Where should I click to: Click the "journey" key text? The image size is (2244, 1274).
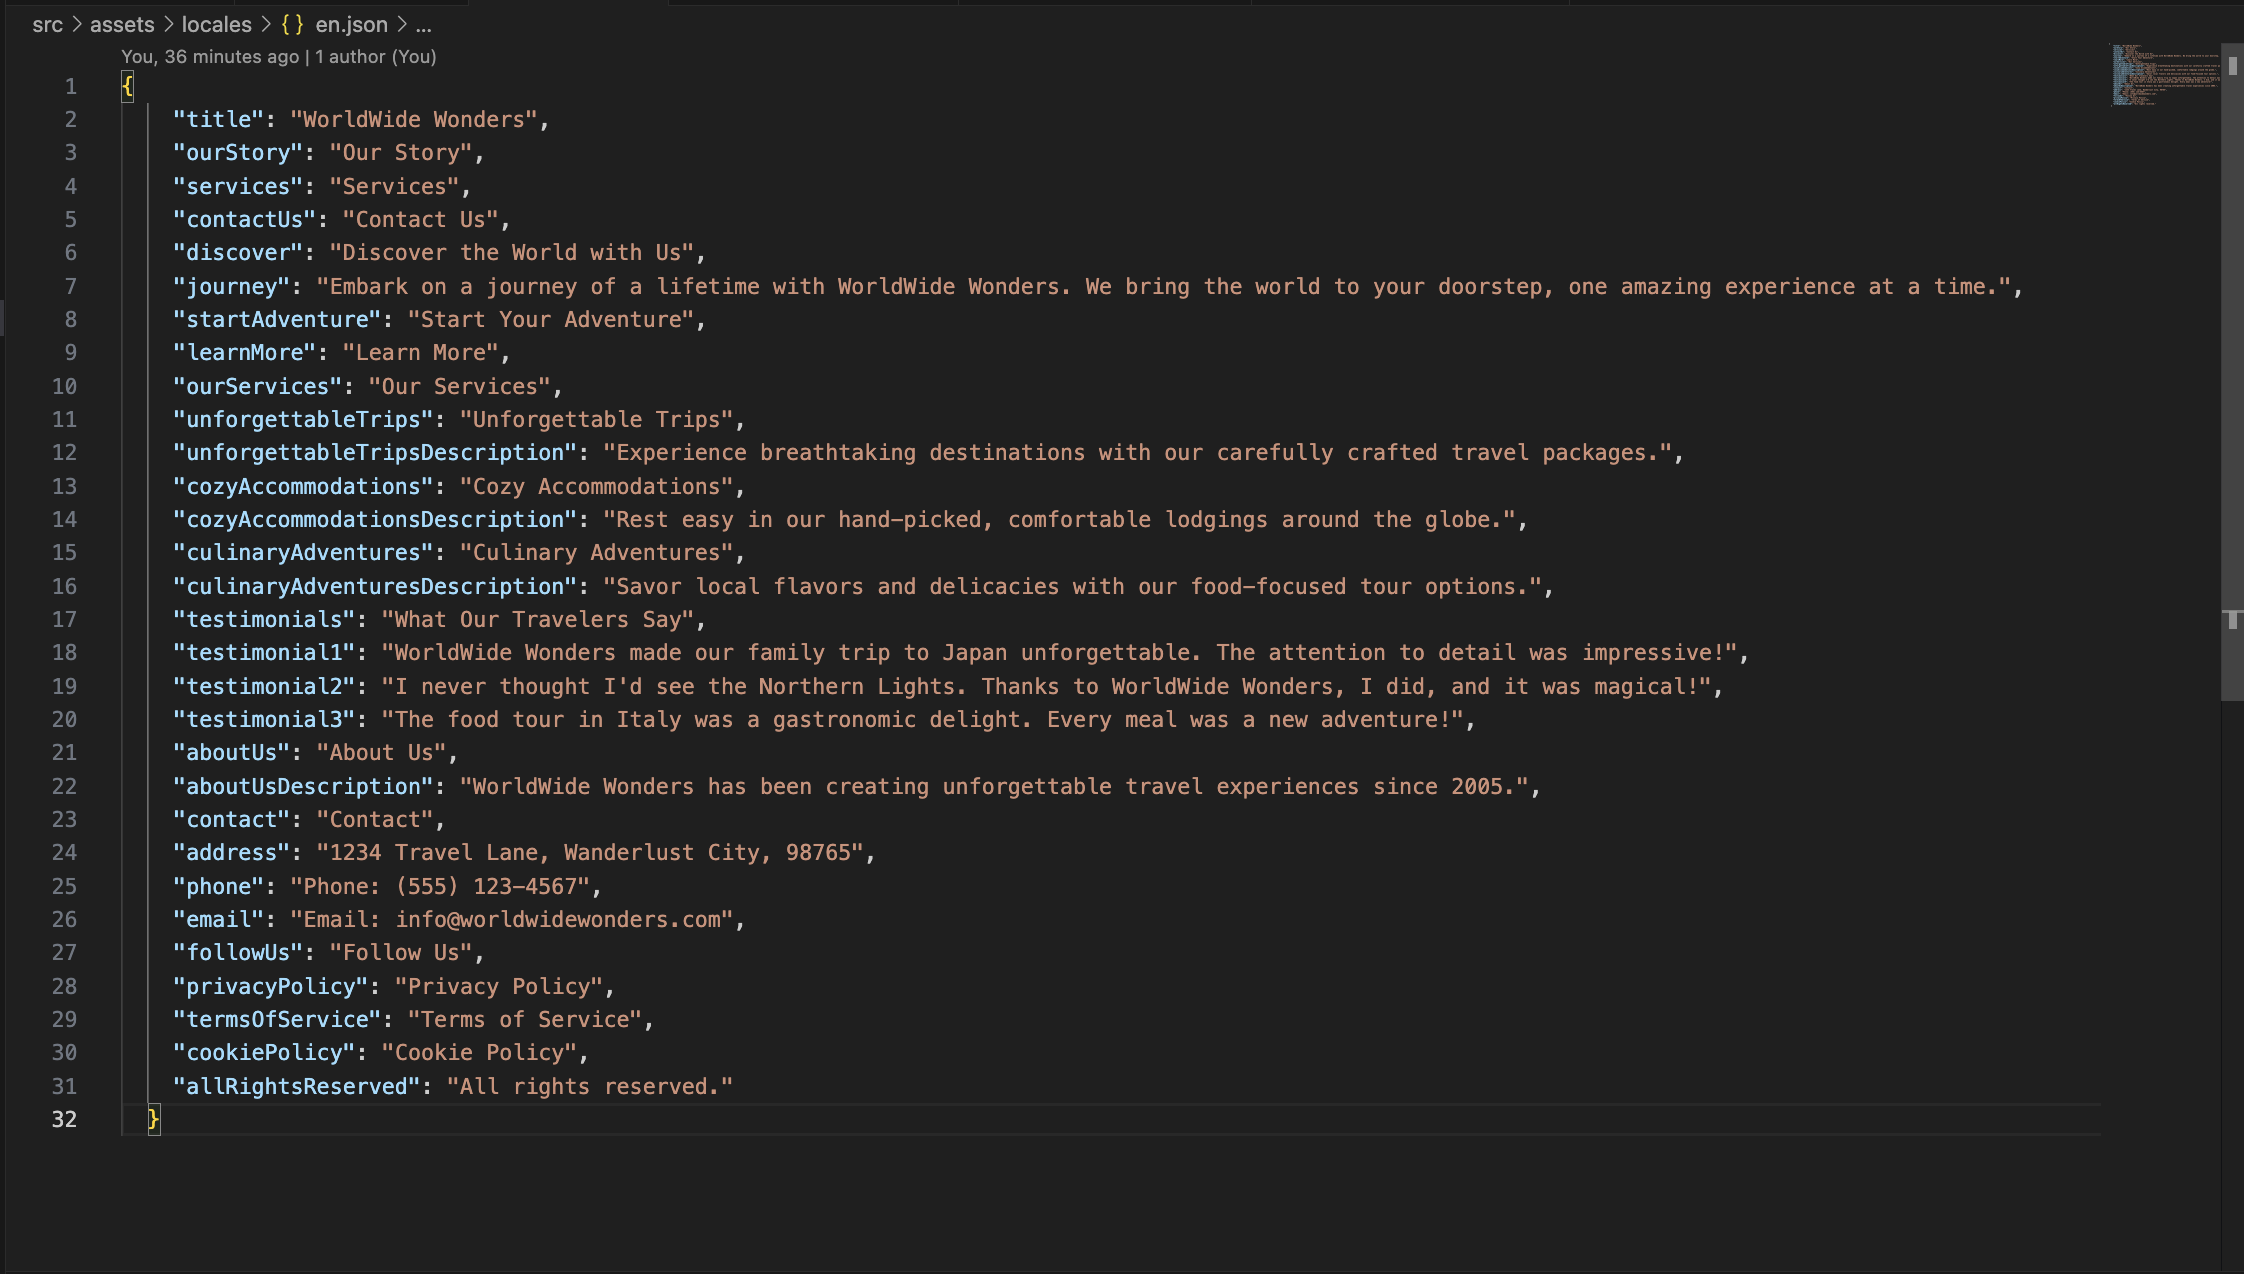231,286
